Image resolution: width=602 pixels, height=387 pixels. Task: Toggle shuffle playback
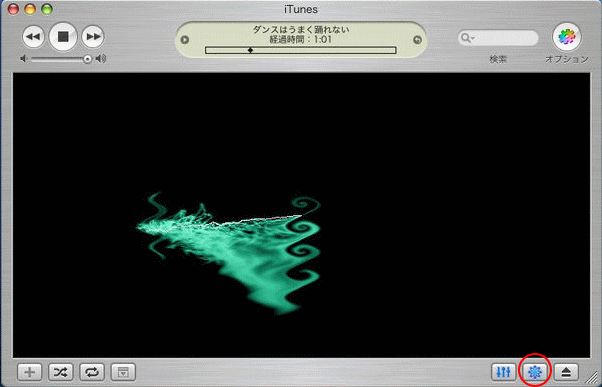click(x=61, y=372)
